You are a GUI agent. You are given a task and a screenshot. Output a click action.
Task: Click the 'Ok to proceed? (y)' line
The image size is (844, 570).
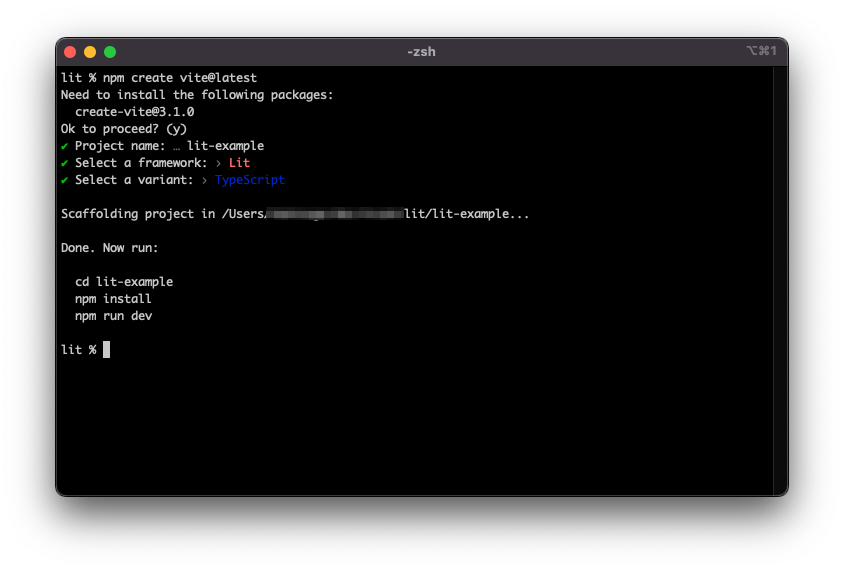tap(124, 129)
